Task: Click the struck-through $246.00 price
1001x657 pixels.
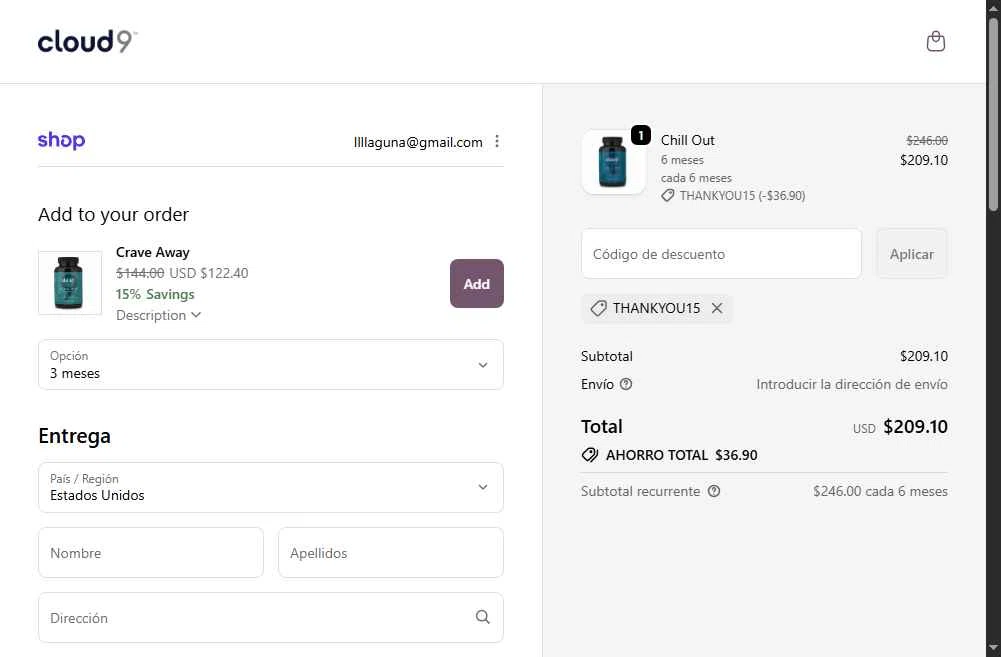Action: coord(927,140)
